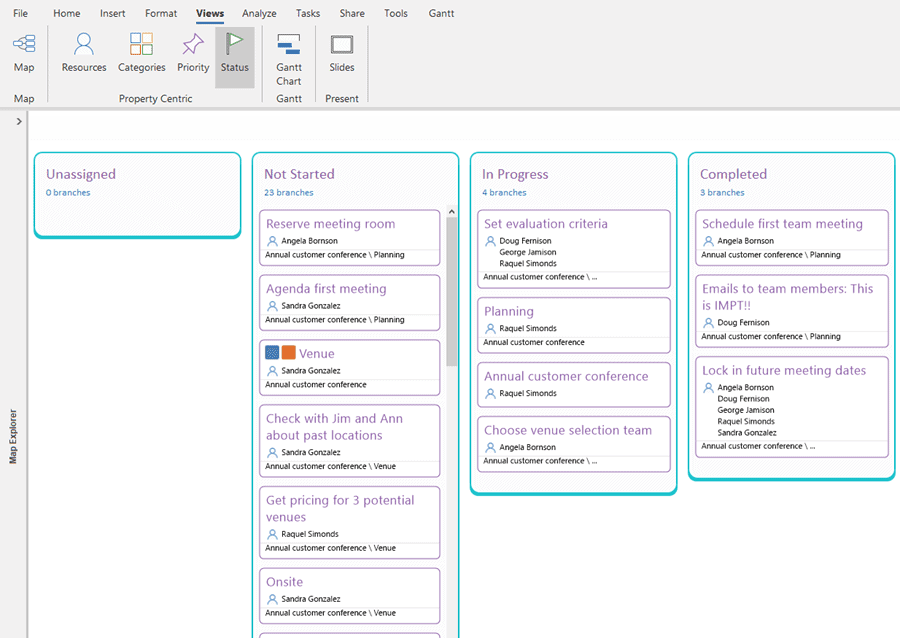Viewport: 900px width, 638px height.
Task: Select the Completed column header
Action: click(x=733, y=174)
